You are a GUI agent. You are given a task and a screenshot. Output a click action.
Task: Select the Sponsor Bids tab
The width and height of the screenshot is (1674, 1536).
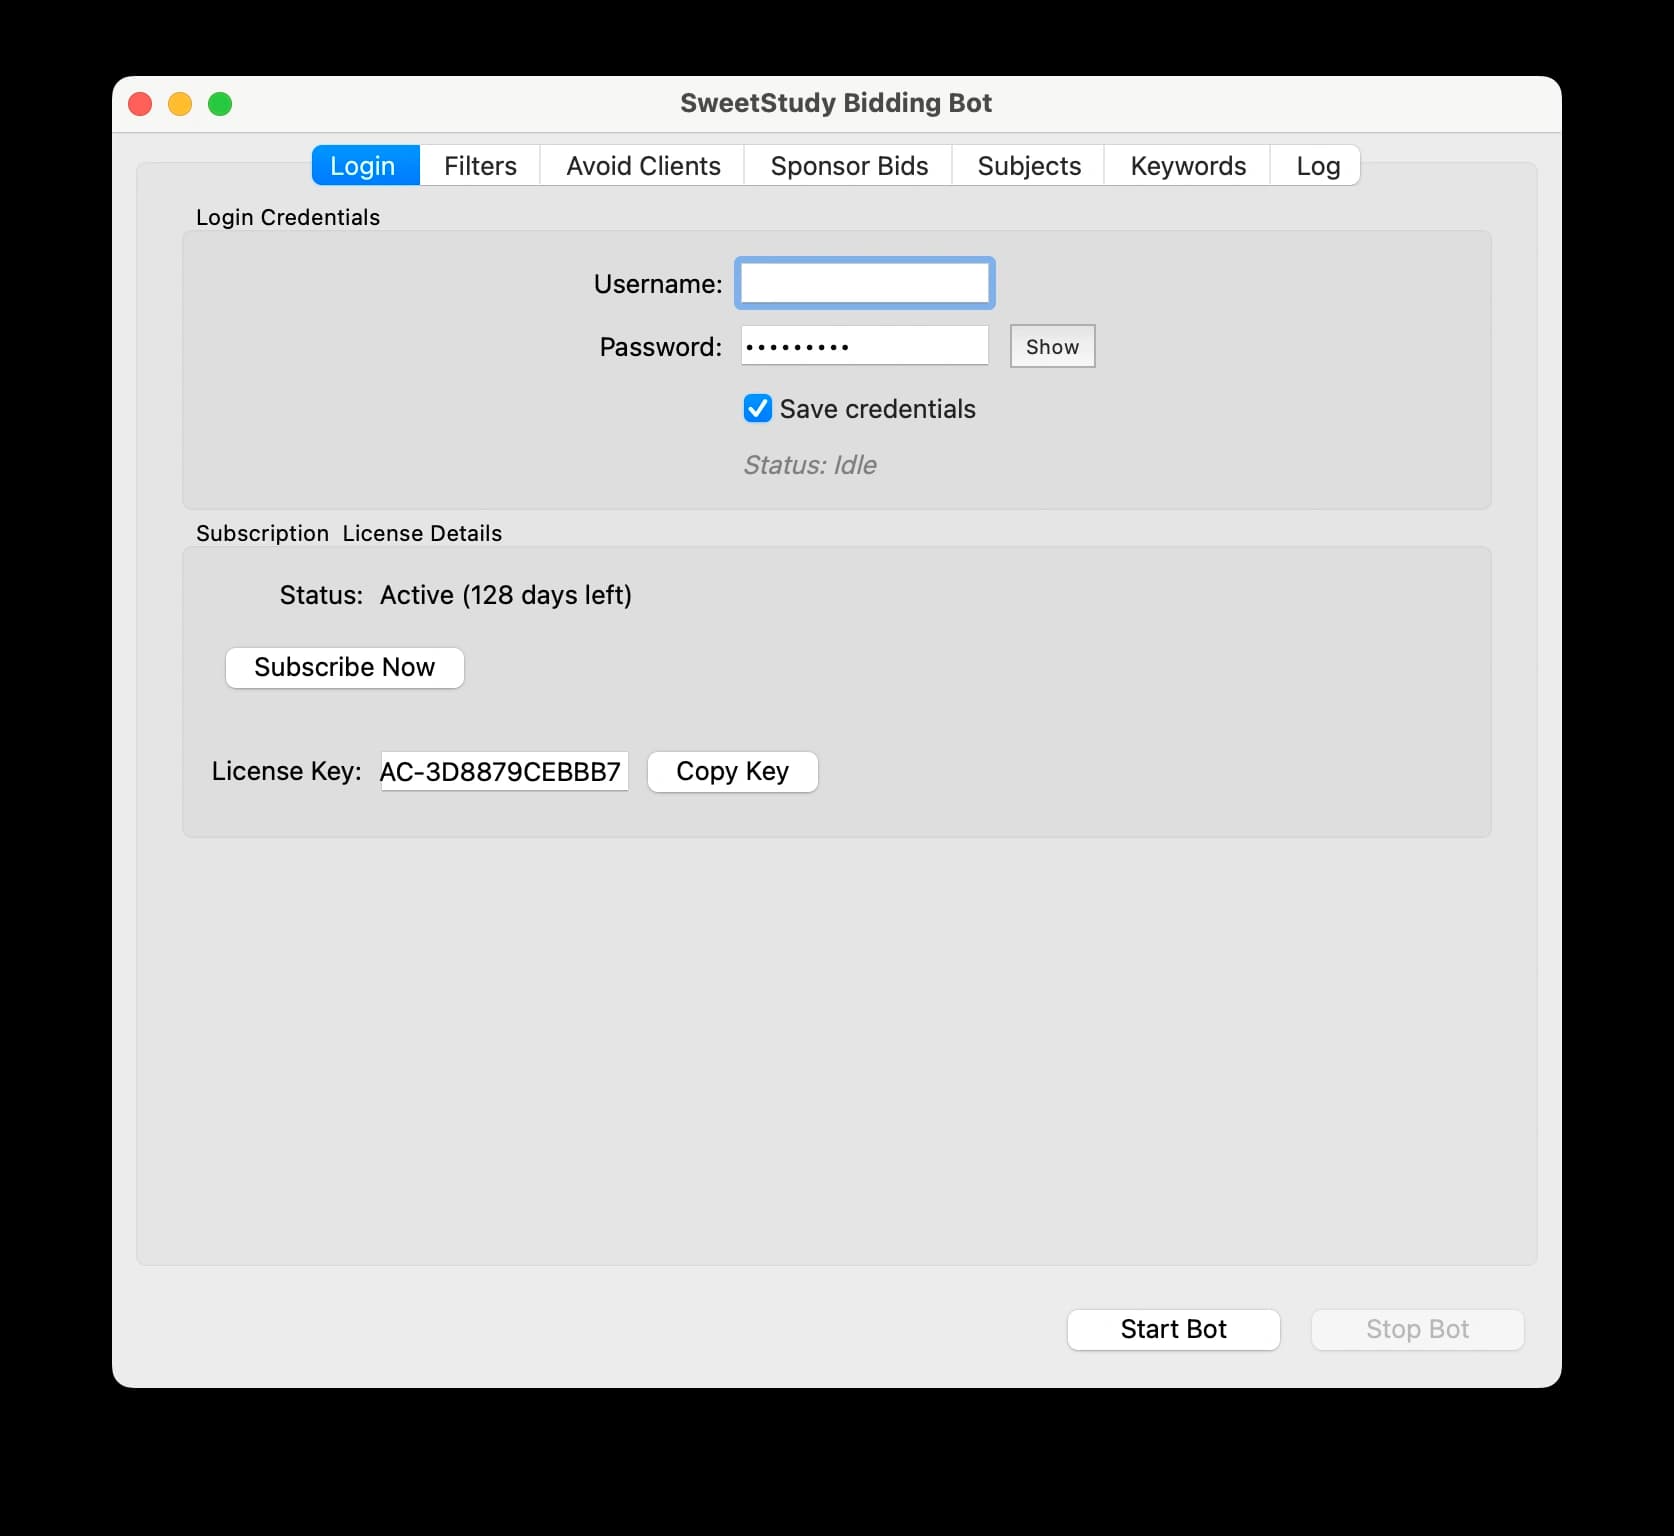[849, 165]
